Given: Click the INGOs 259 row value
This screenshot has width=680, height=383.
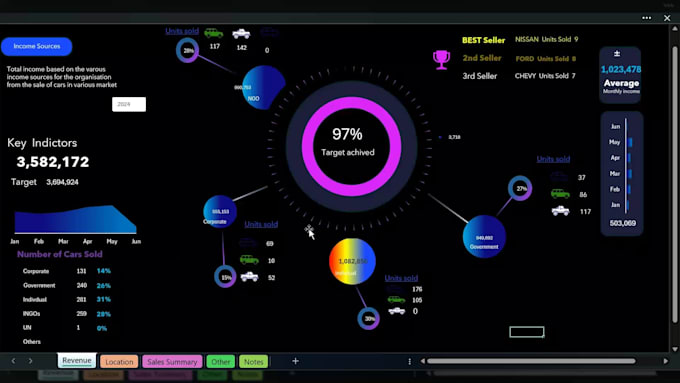Looking at the screenshot, I should click(81, 313).
